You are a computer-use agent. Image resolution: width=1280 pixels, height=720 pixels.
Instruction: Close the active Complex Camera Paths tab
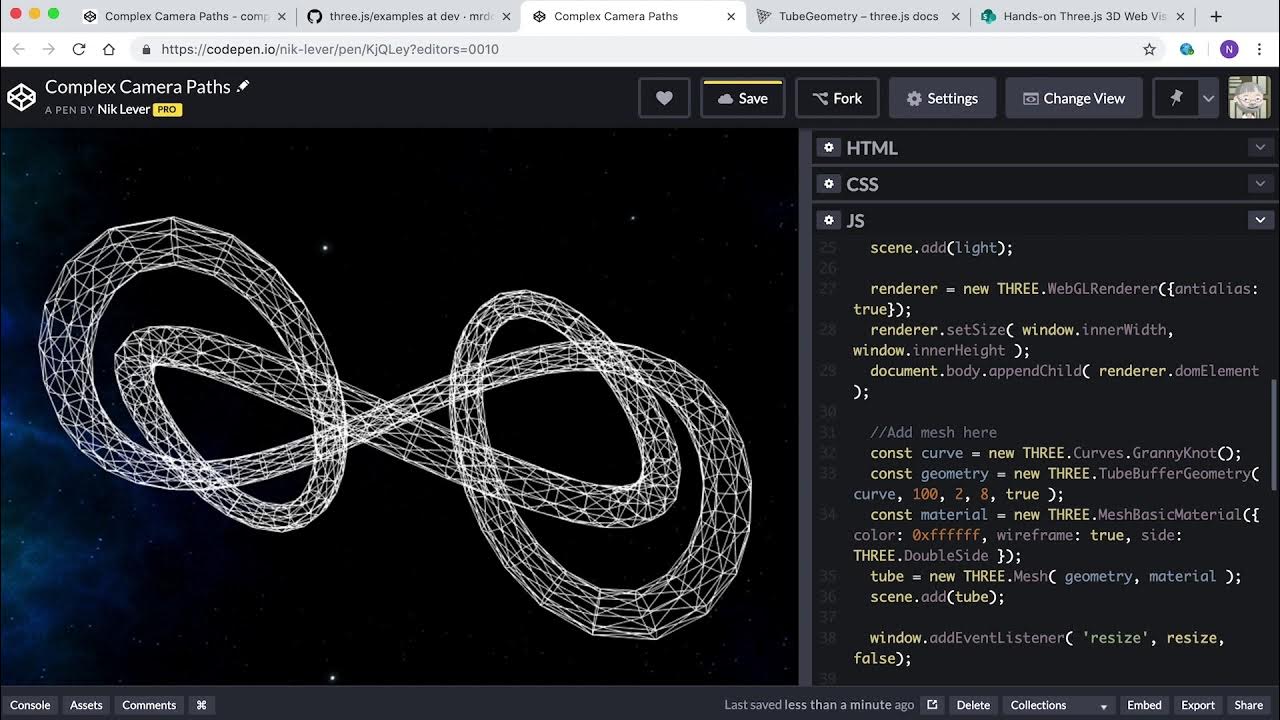coord(731,16)
